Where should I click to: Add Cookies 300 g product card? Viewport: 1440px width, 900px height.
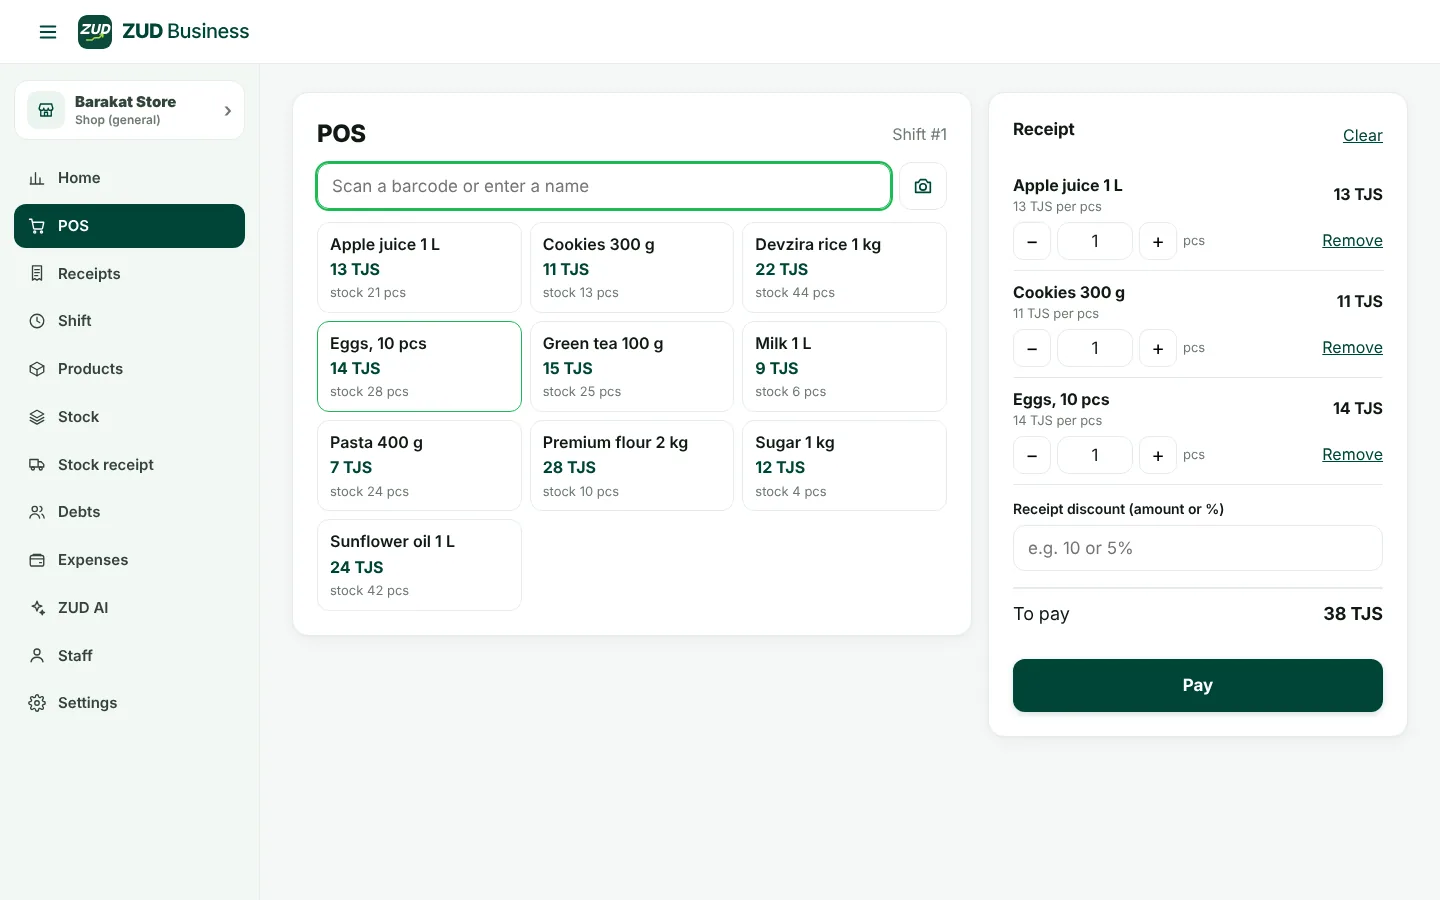coord(632,268)
